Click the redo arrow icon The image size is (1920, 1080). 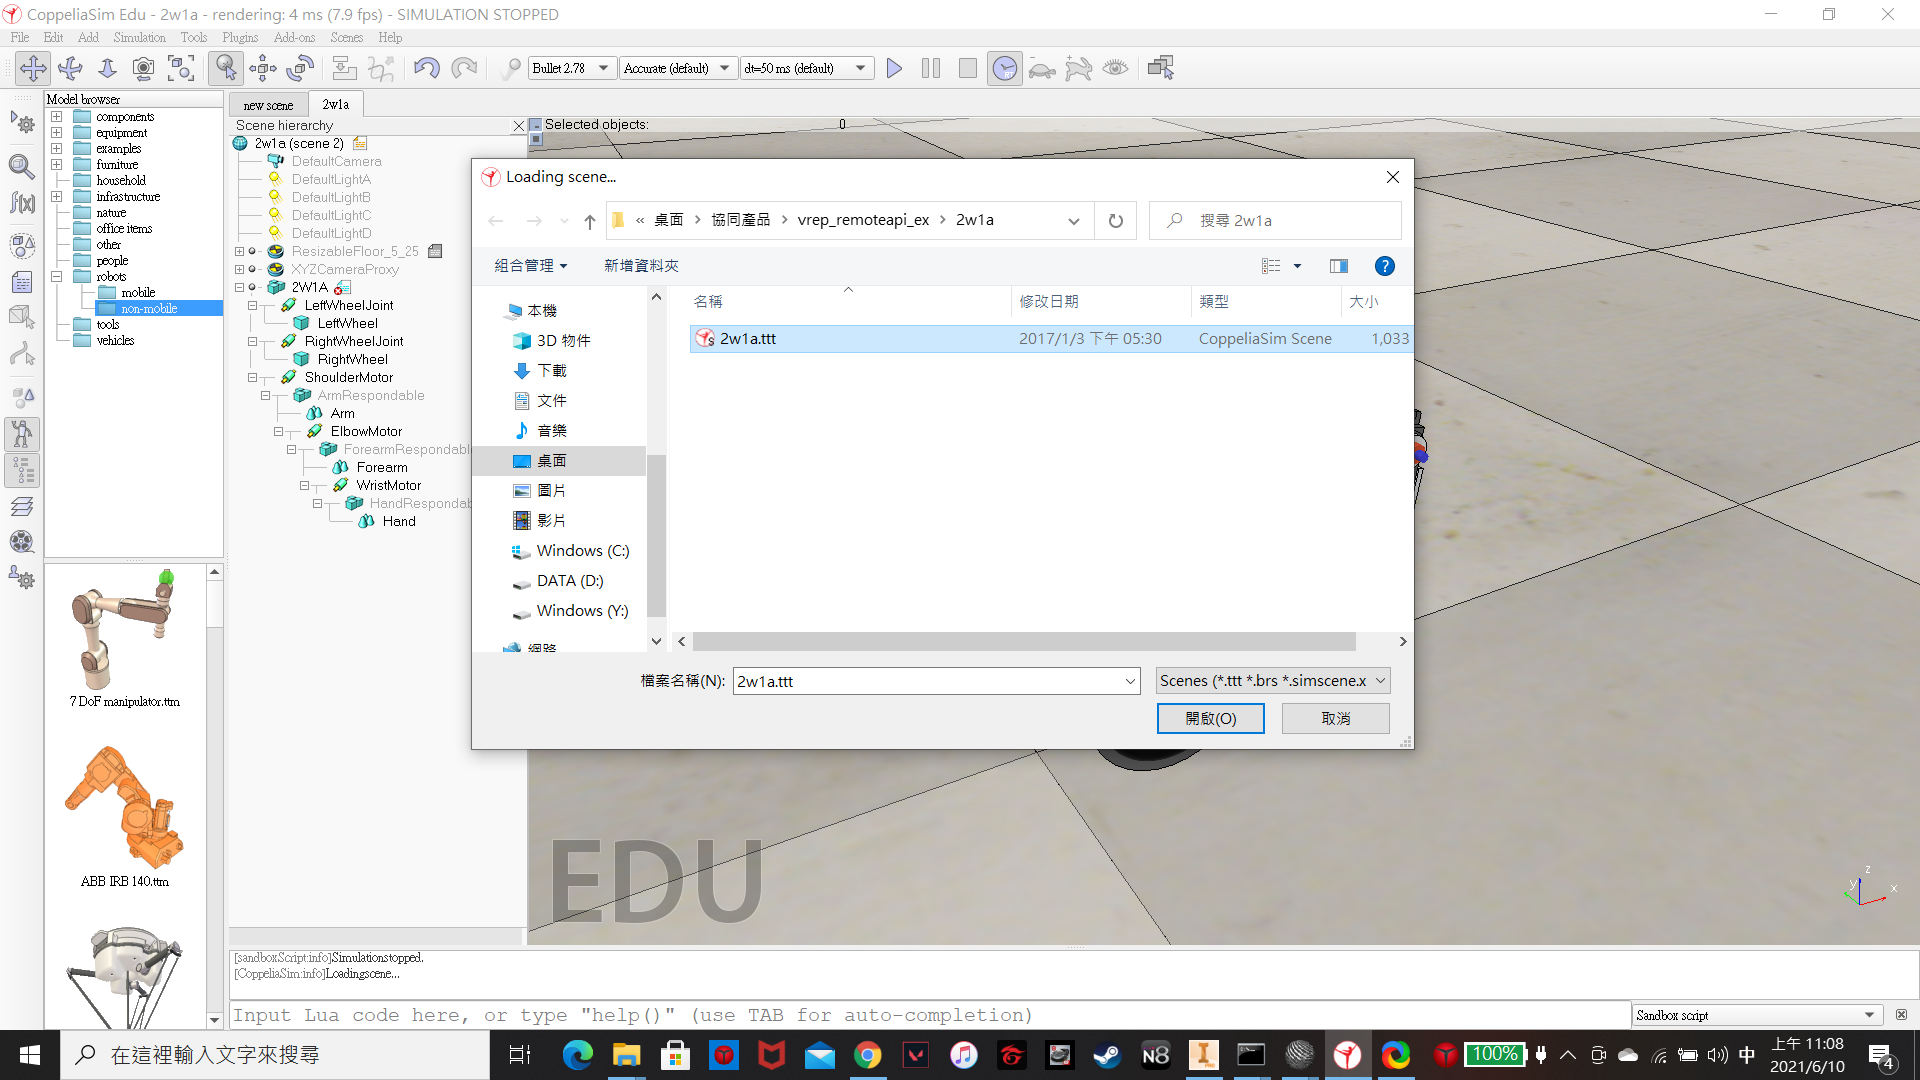coord(464,68)
